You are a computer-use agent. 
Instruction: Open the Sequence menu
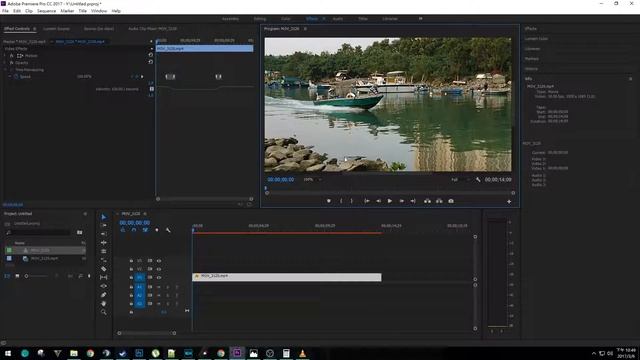[47, 11]
